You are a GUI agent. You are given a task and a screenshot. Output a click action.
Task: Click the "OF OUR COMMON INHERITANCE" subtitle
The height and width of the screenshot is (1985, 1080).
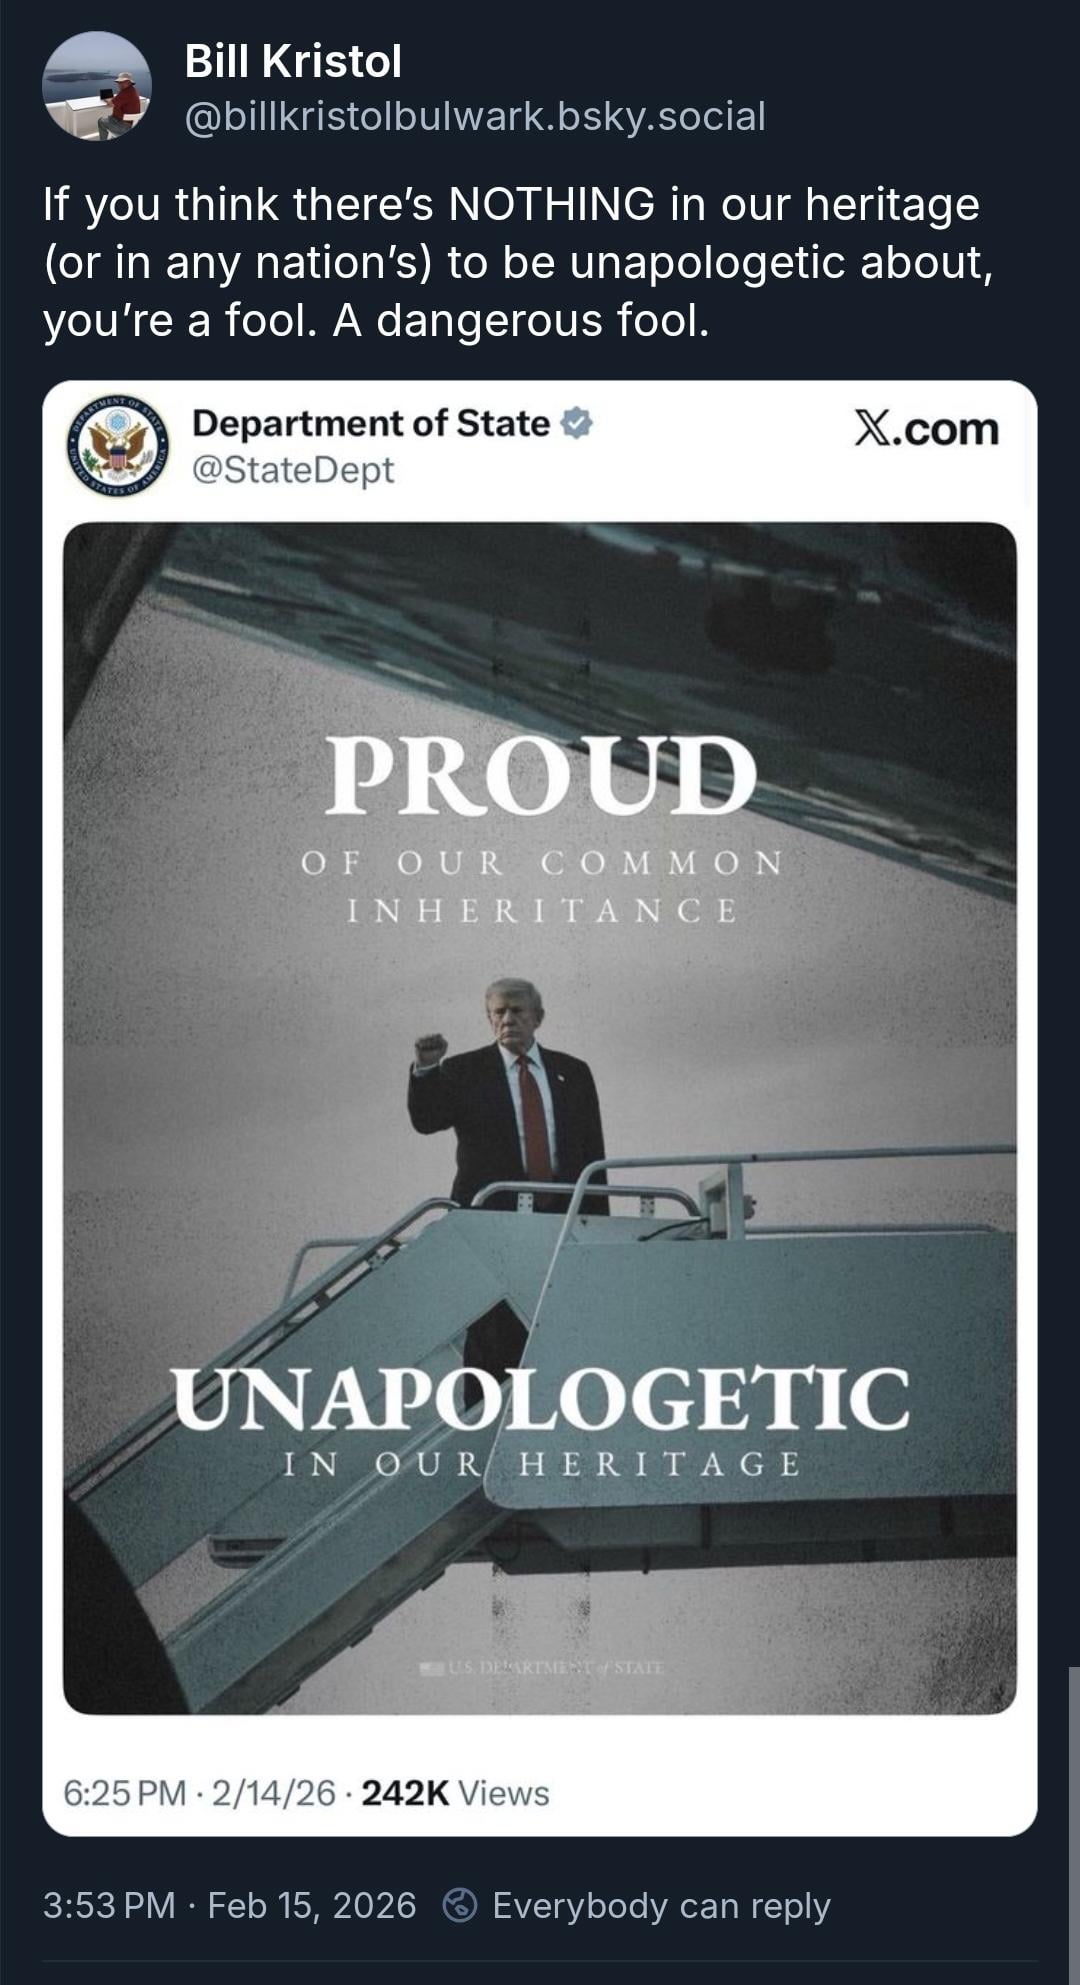pos(540,886)
